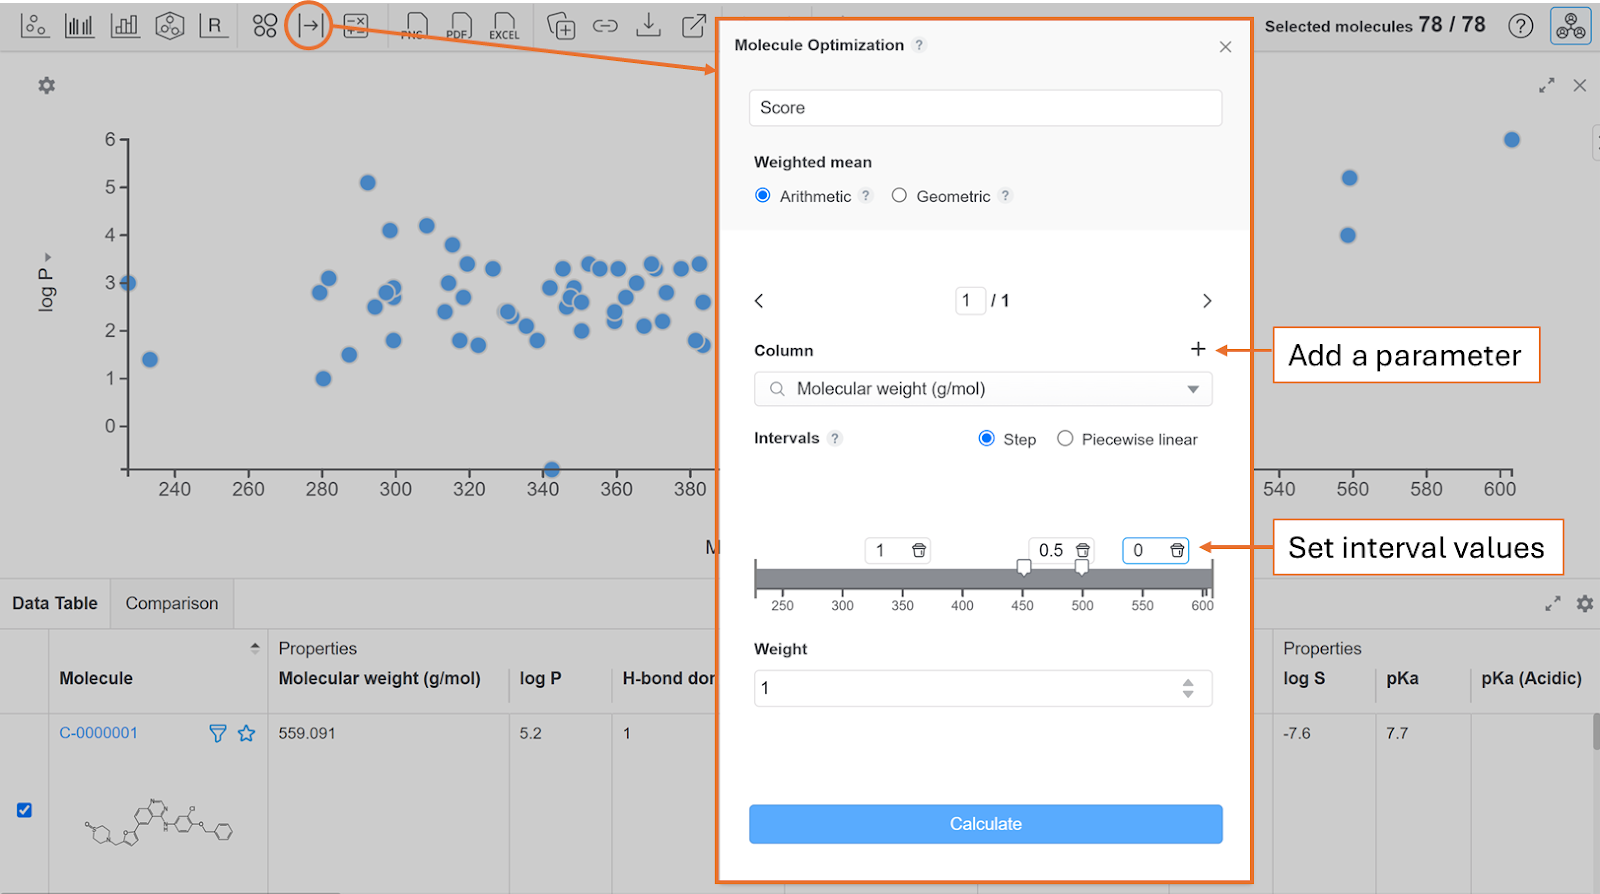Open the bar chart tool
Image resolution: width=1600 pixels, height=894 pixels.
[x=125, y=26]
